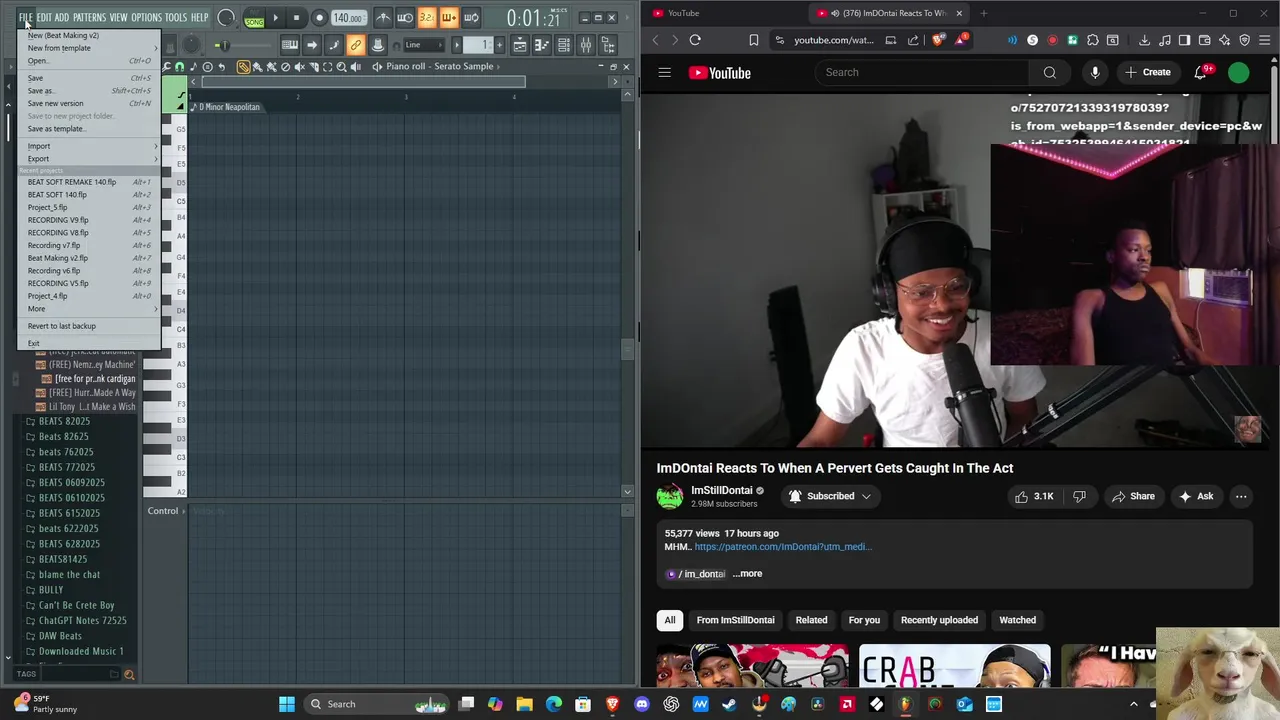Toggle the SONG/PAT mode switch
This screenshot has height=720, width=1280.
click(254, 18)
